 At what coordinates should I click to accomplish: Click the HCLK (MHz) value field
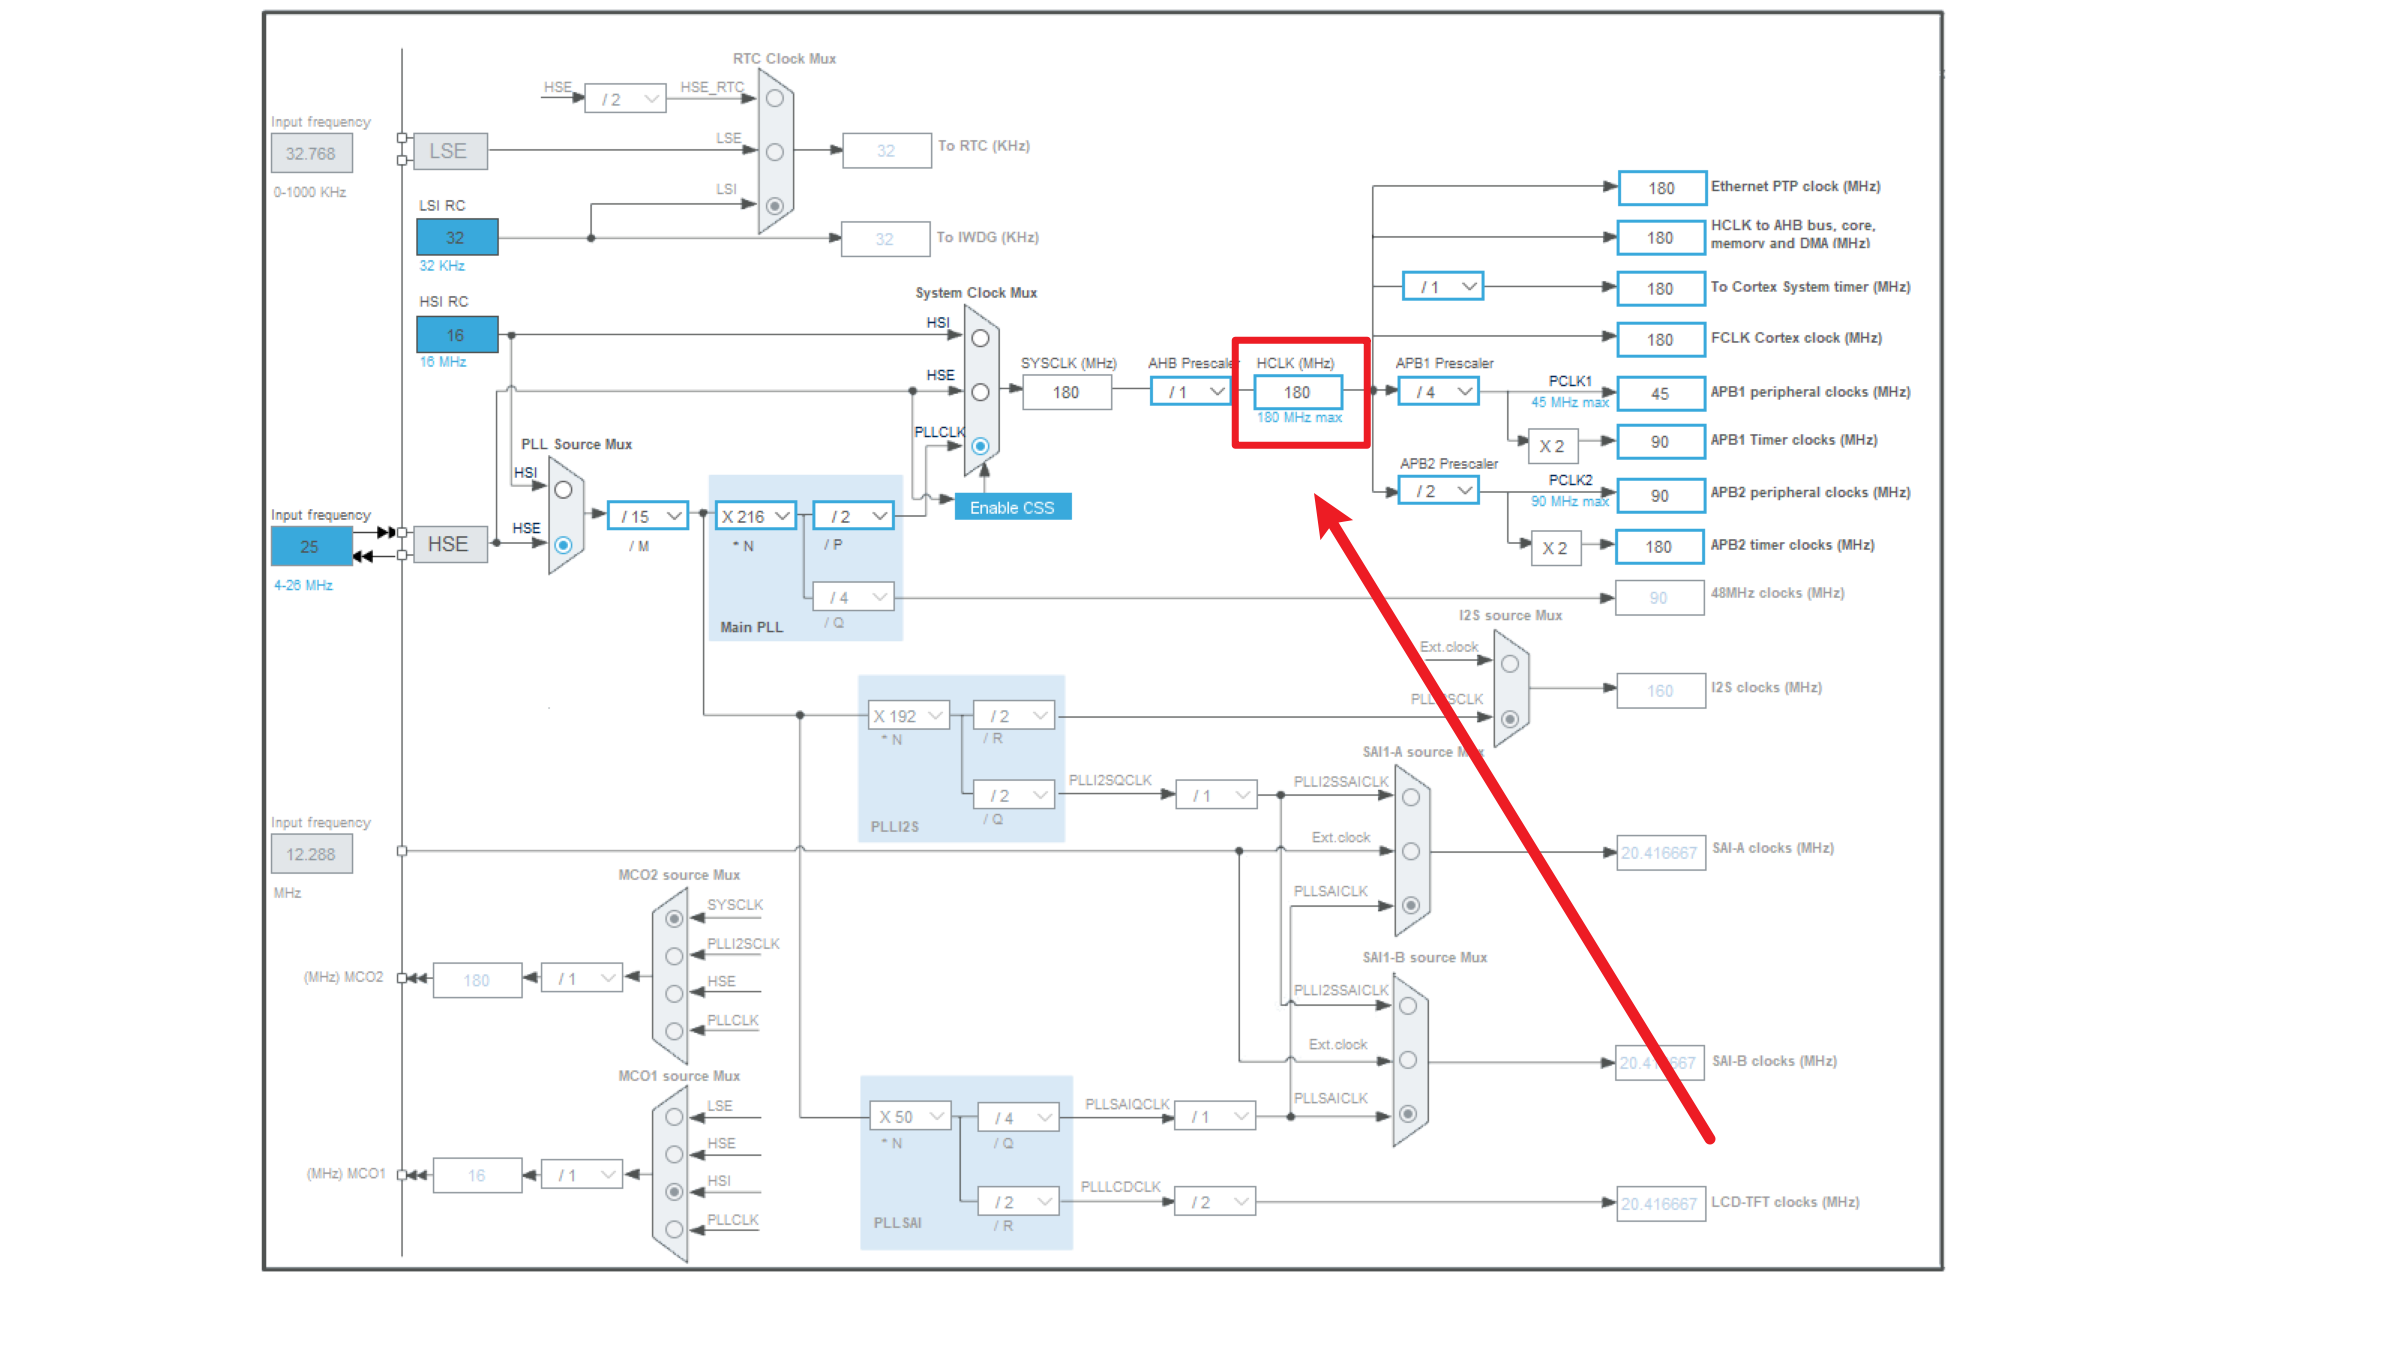(1297, 392)
